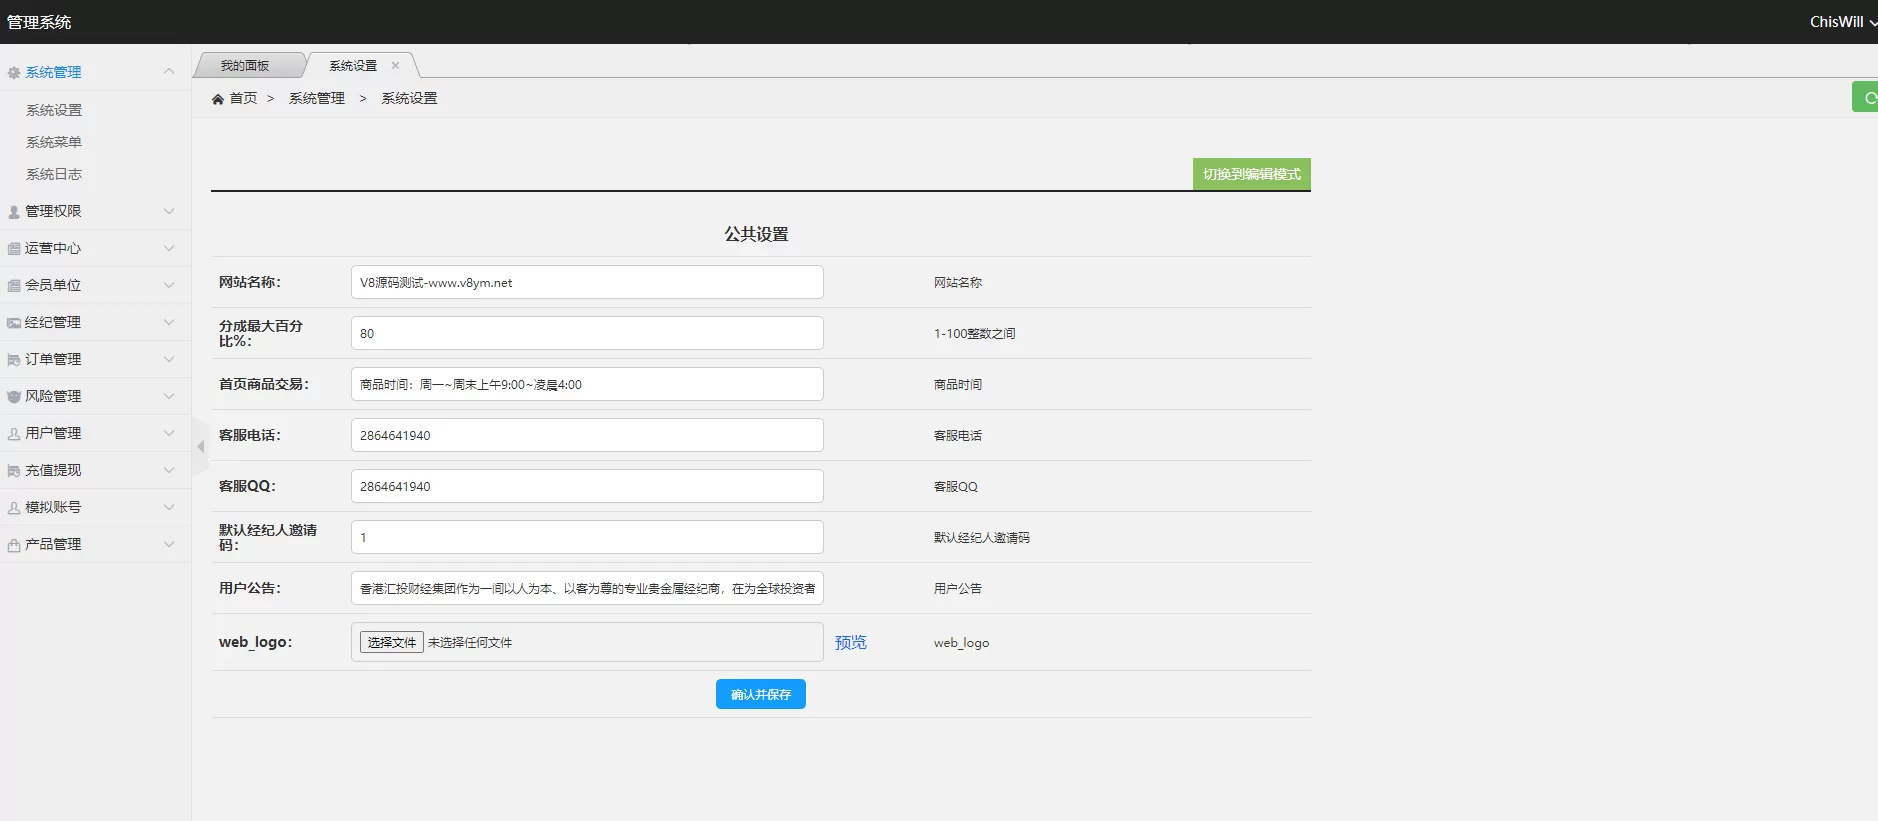
Task: Click the 系统管理 gear icon
Action: pos(14,73)
